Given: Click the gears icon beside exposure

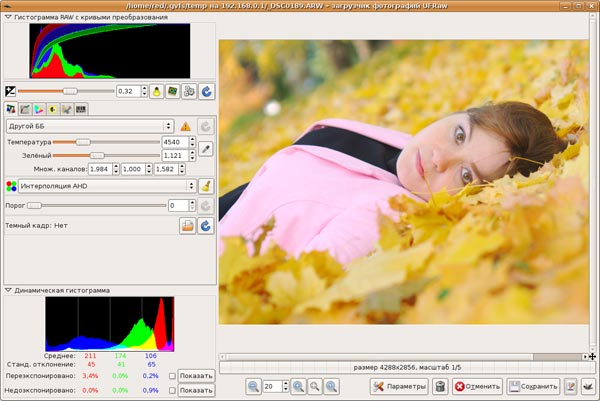Looking at the screenshot, I should (189, 91).
